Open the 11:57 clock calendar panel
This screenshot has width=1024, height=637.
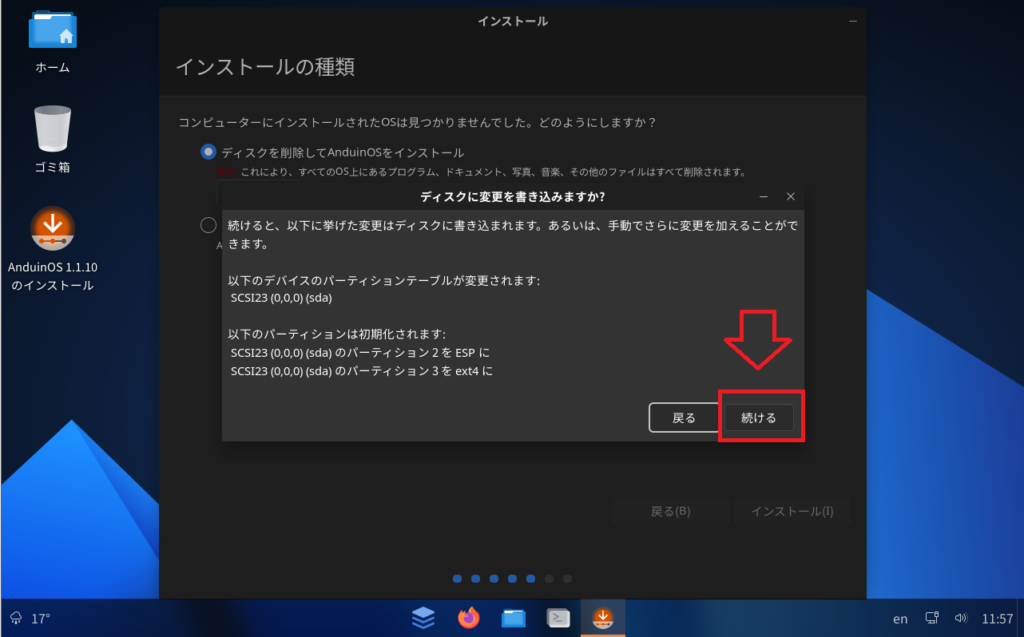click(x=997, y=618)
